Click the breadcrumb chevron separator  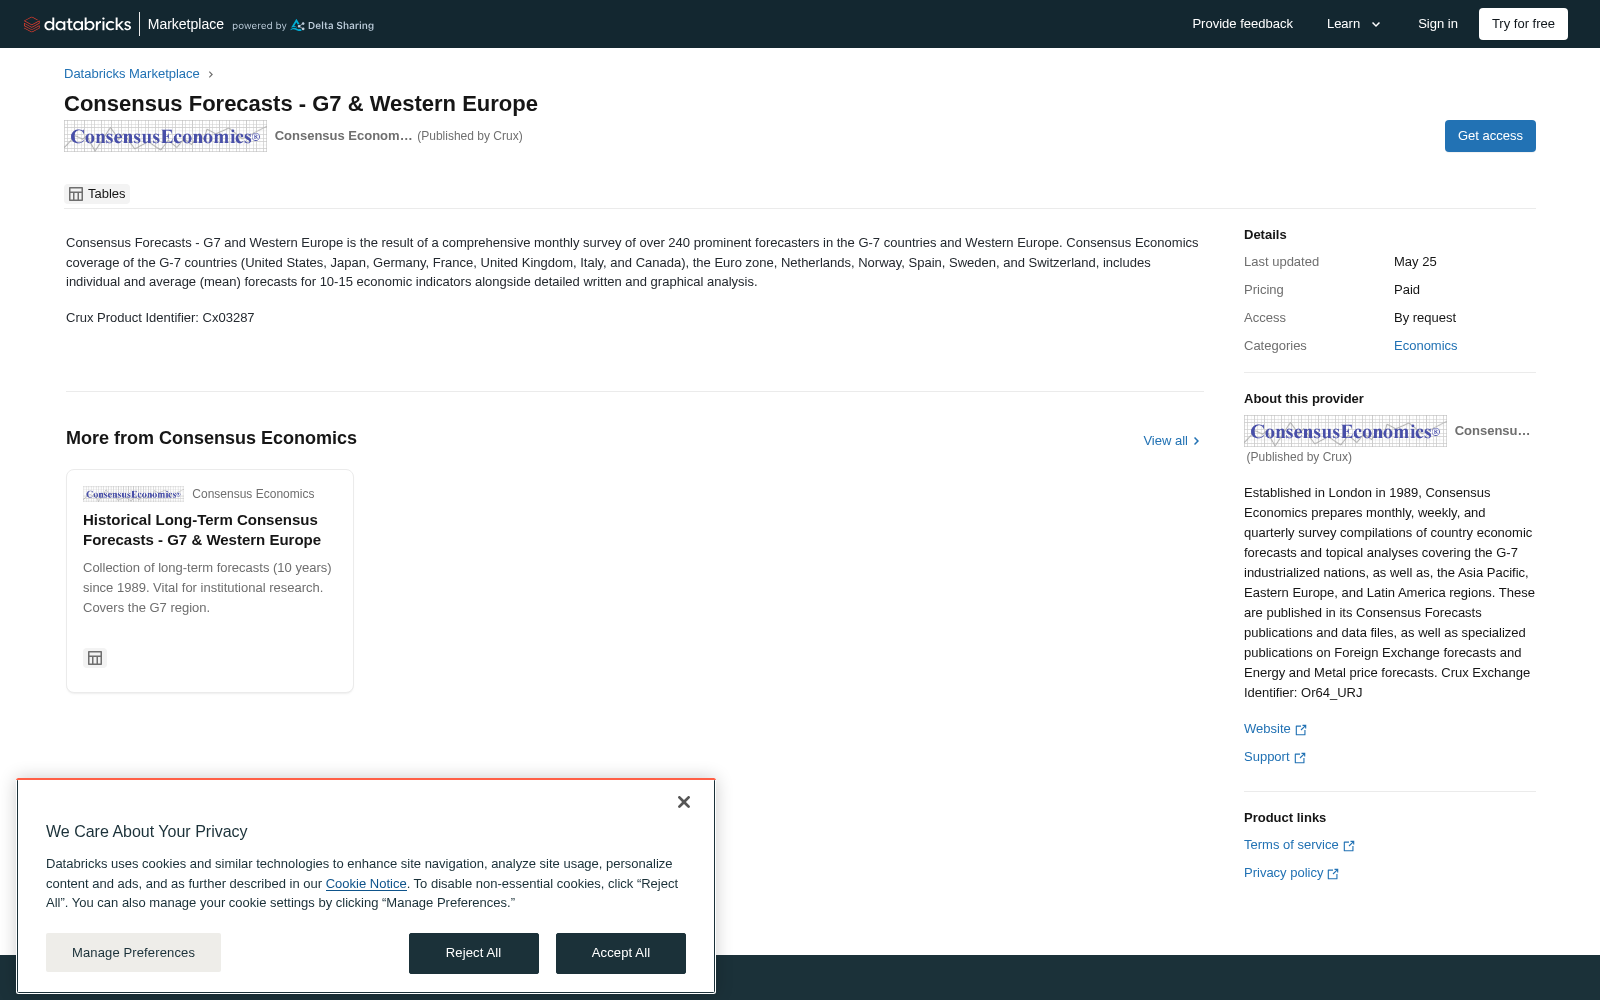click(x=211, y=74)
